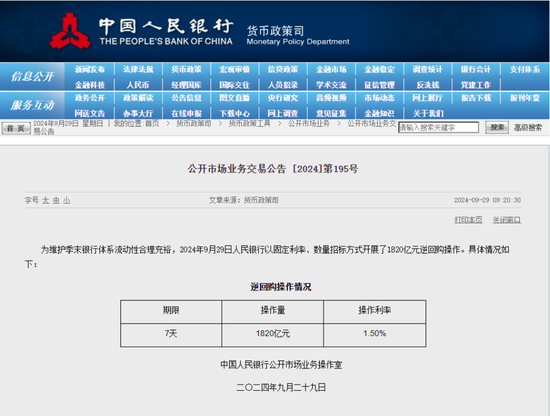The width and height of the screenshot is (550, 416).
Task: Go to 人民币 navigation entry
Action: (x=138, y=85)
